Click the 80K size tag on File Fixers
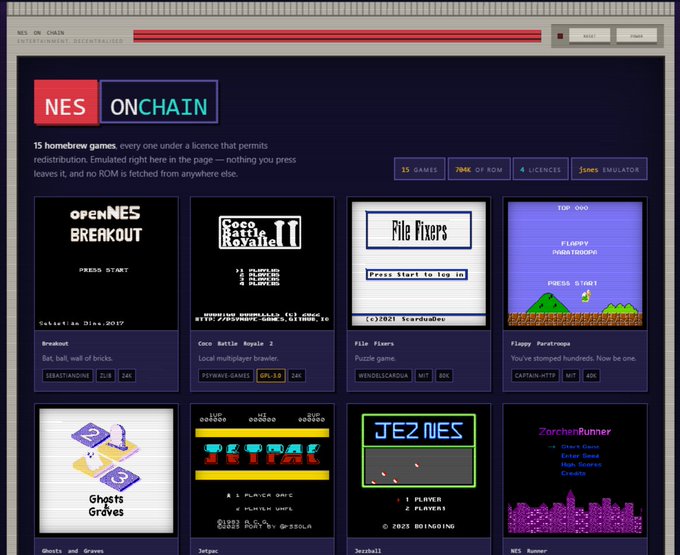Viewport: 680px width, 555px height. pos(444,375)
